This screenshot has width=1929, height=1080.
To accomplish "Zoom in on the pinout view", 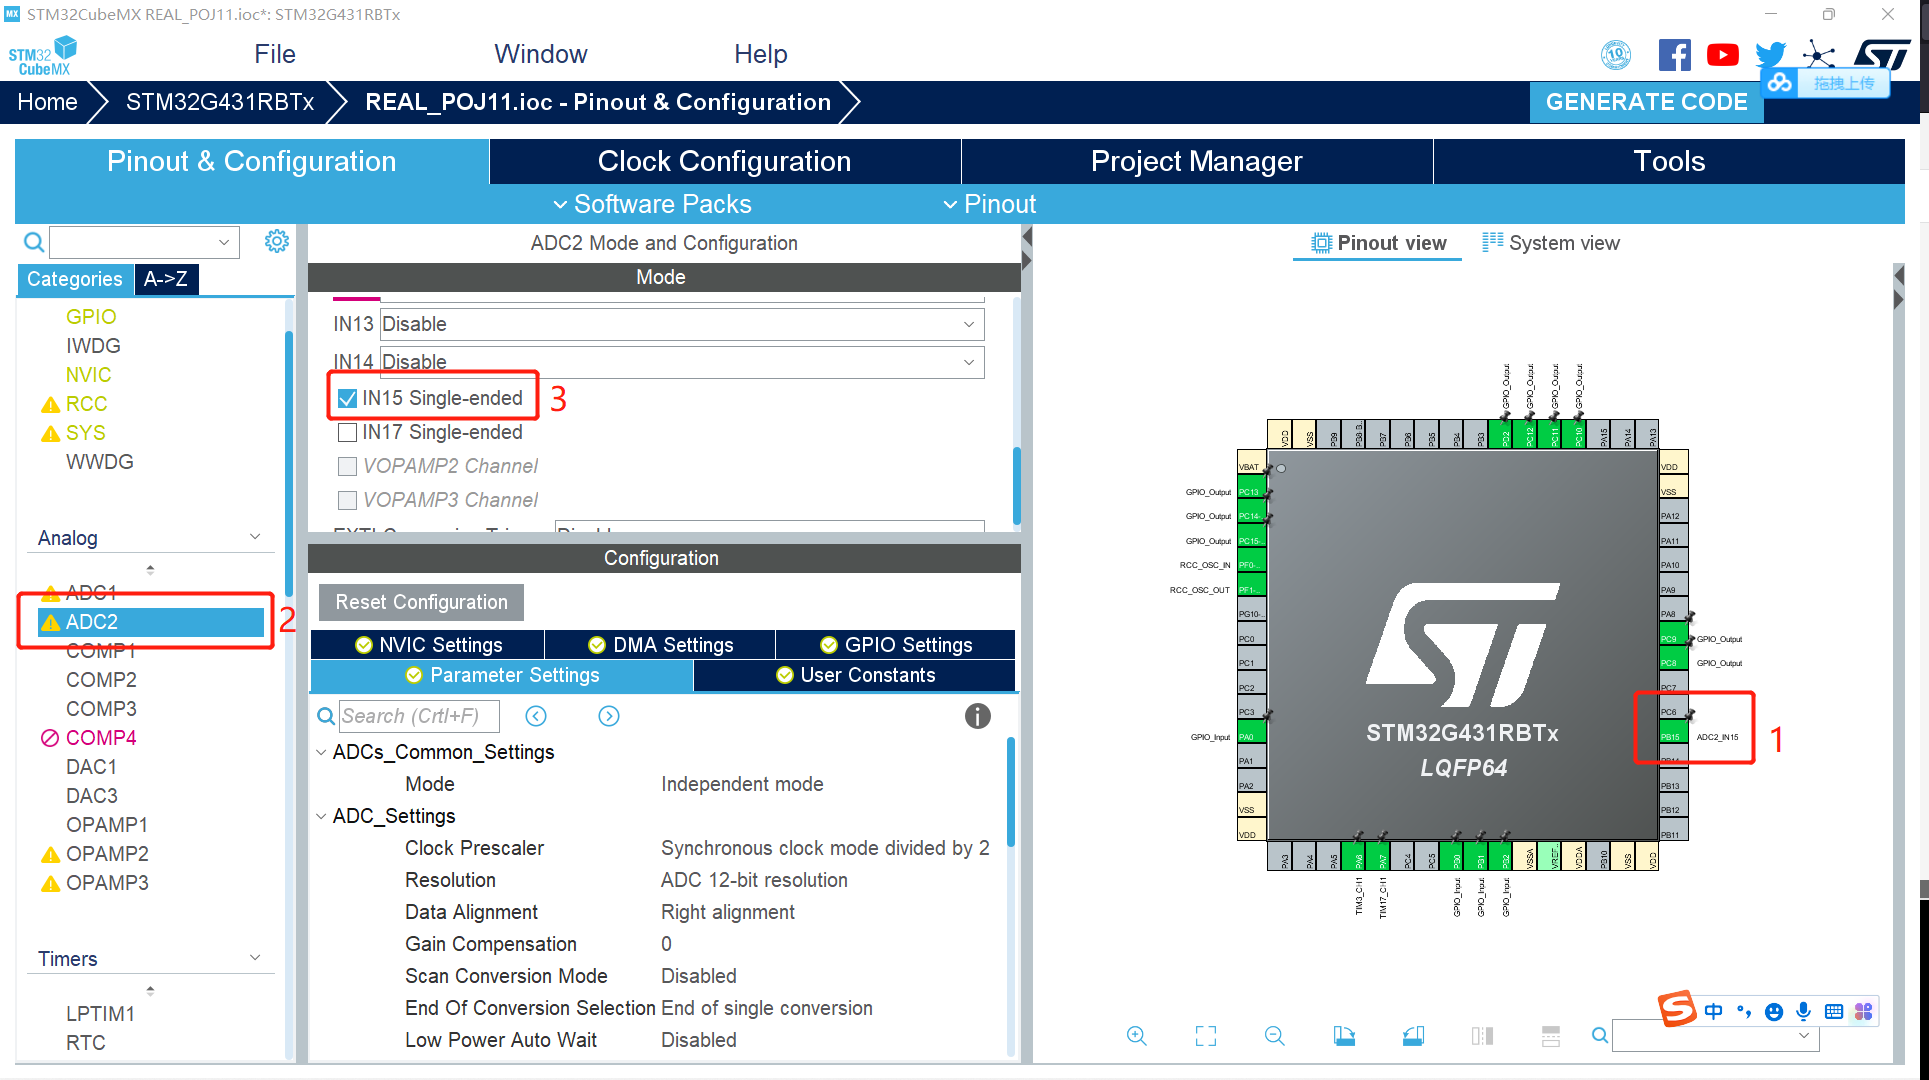I will (x=1136, y=1036).
